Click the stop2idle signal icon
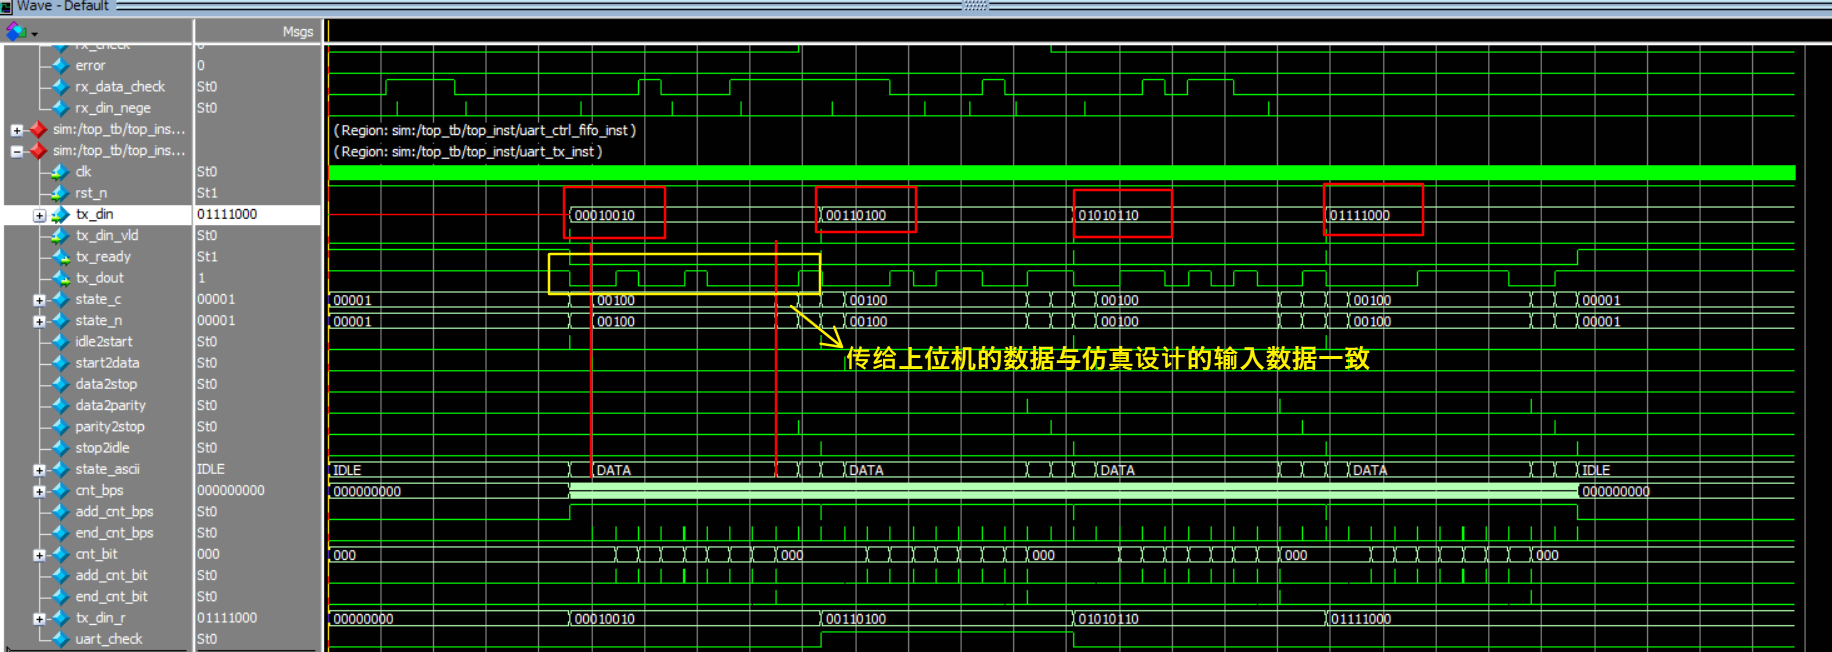Screen dimensions: 1832x652 click(x=60, y=448)
